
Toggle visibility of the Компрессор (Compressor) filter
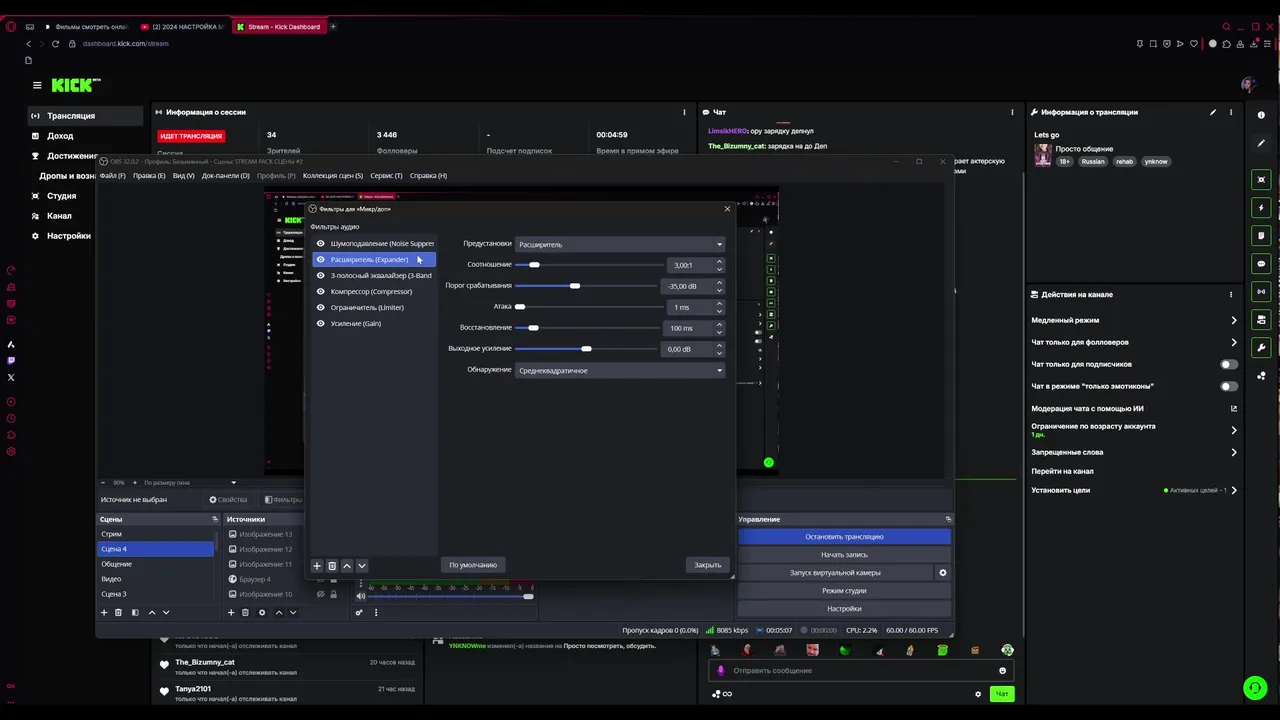[321, 291]
